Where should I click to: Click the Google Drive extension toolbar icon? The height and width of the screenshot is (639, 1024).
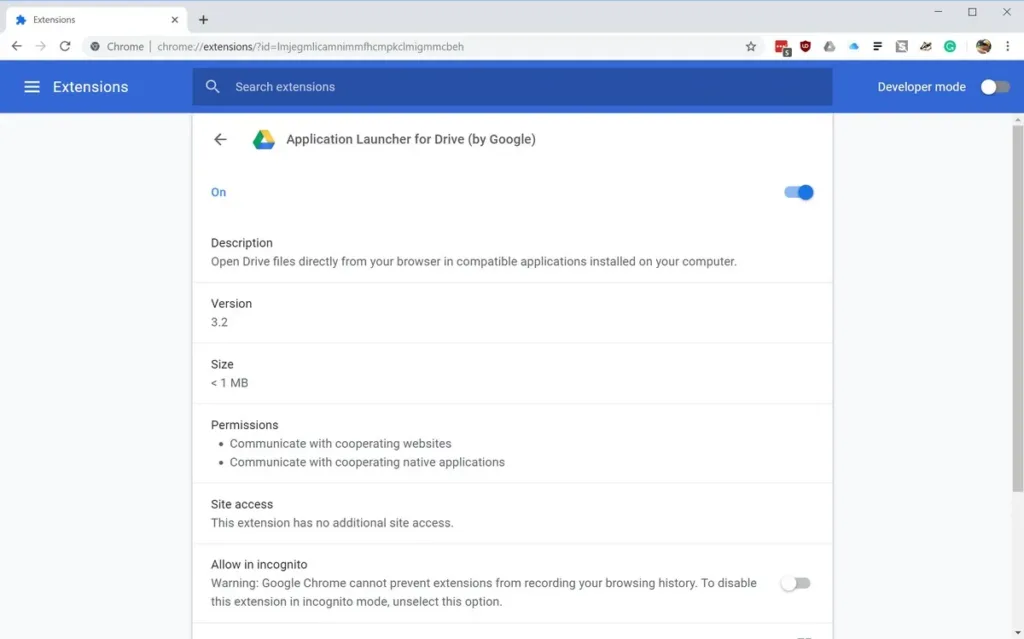(829, 46)
